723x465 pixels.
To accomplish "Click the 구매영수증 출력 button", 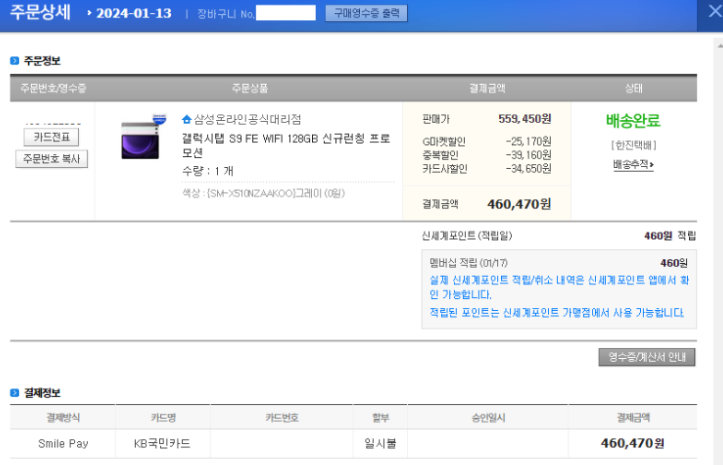I will (x=366, y=13).
